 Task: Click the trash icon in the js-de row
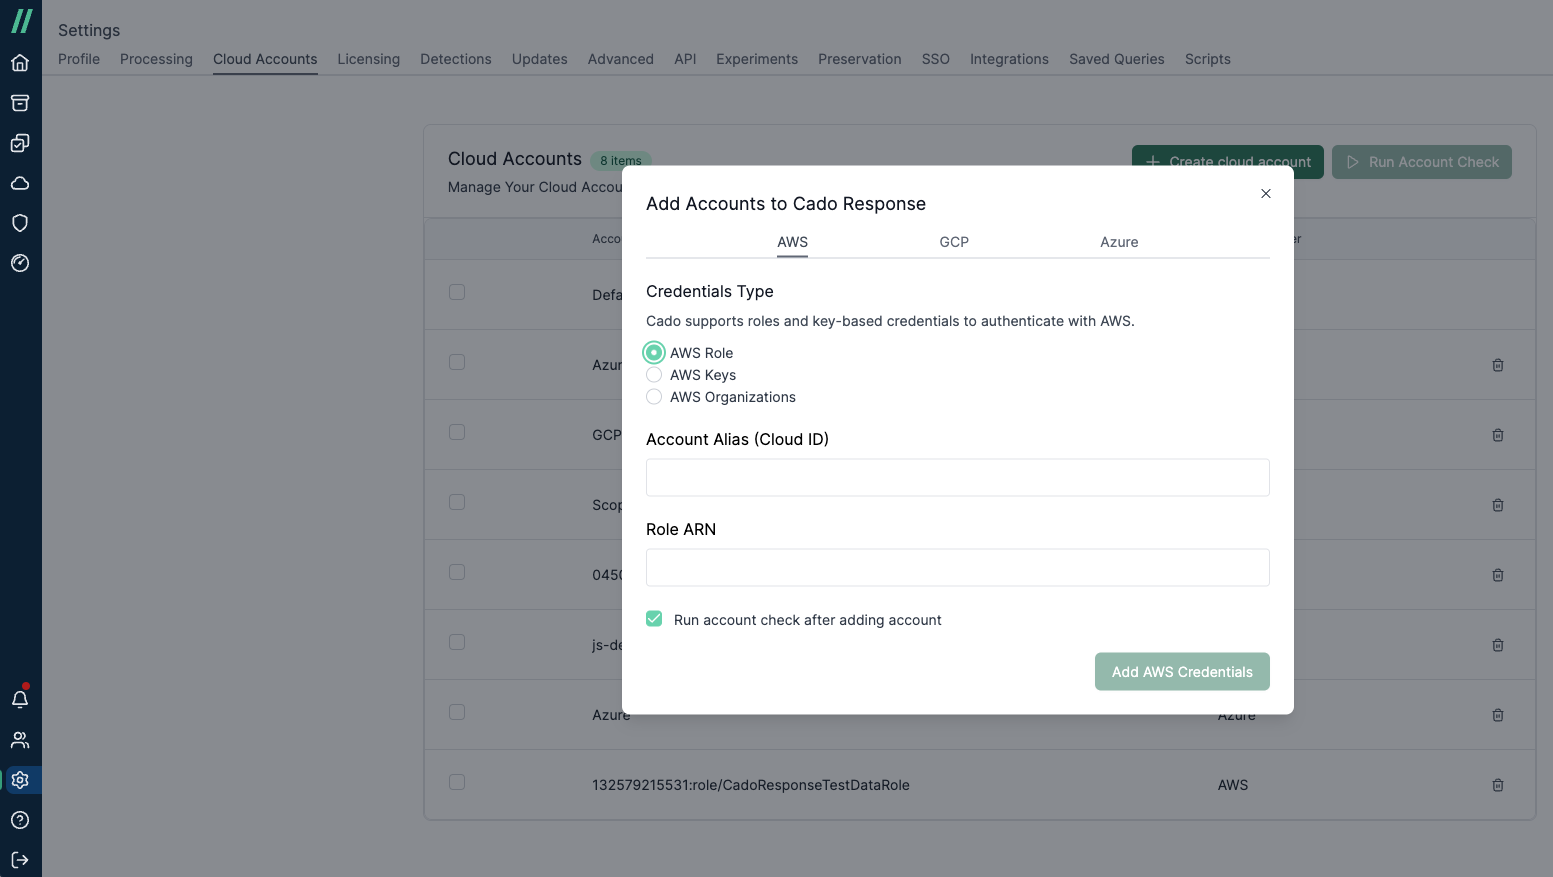click(x=1498, y=645)
